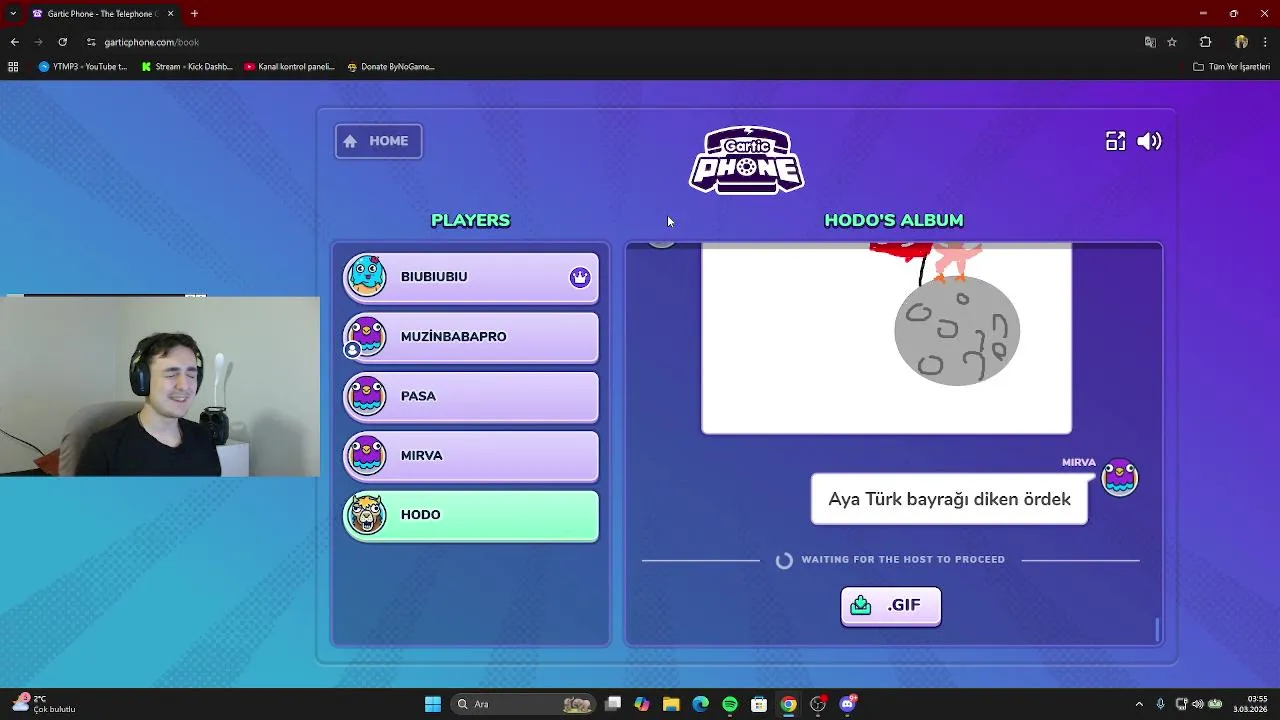
Task: Open Chrome three-dot menu
Action: pyautogui.click(x=1265, y=42)
